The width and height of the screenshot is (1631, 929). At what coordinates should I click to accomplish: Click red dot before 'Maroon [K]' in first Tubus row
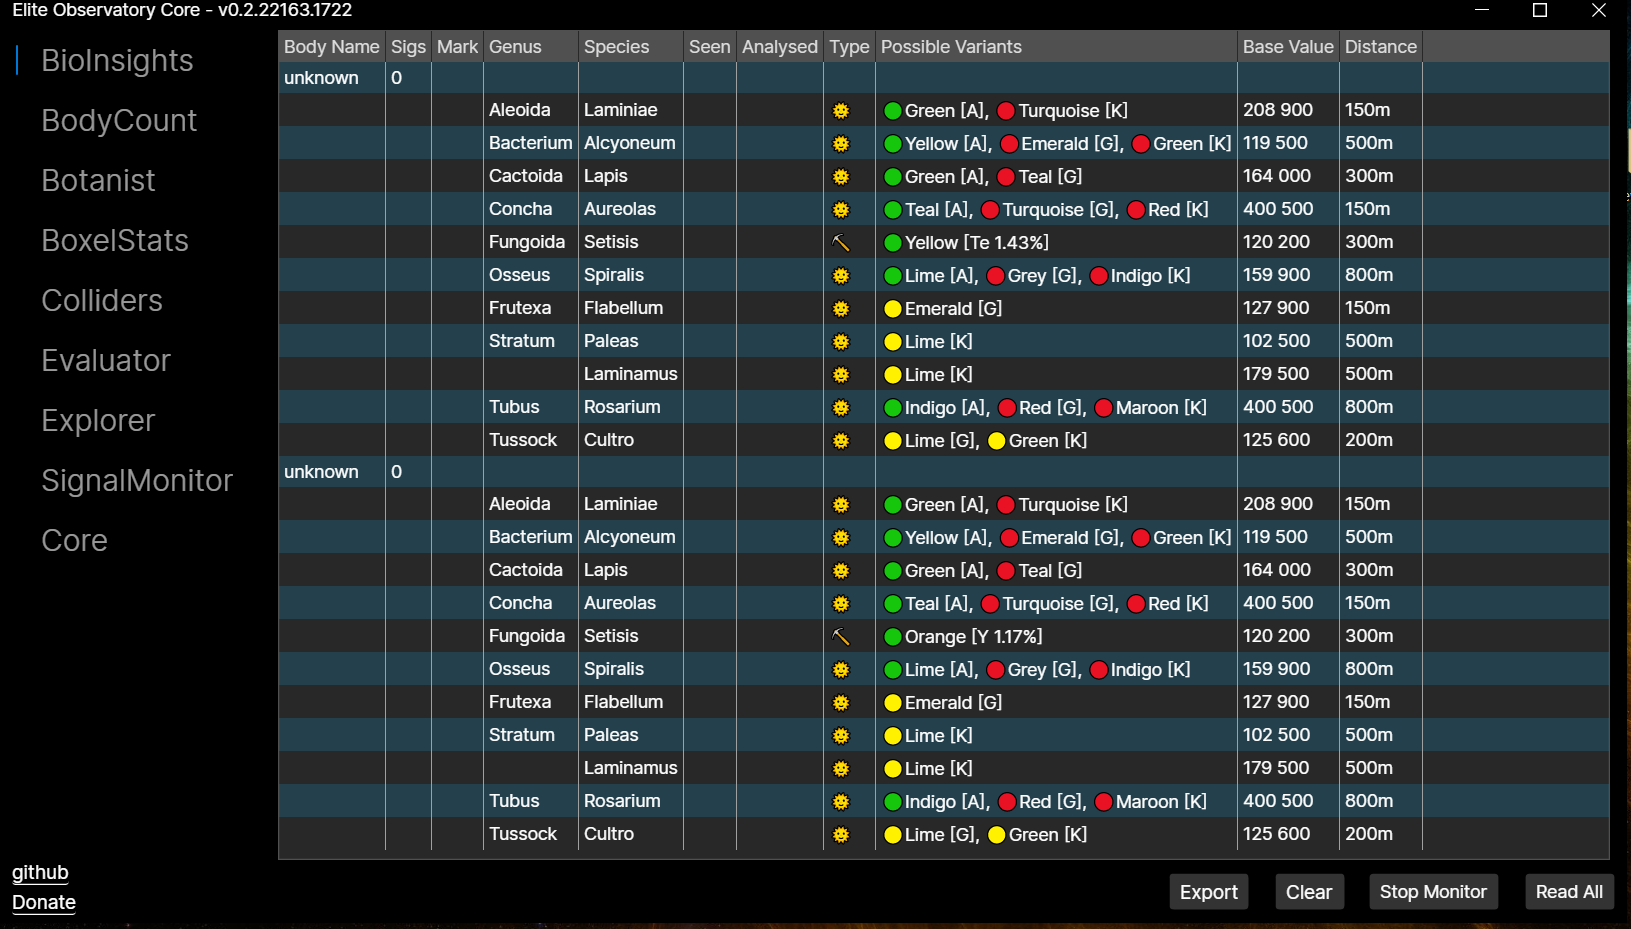click(x=1104, y=408)
